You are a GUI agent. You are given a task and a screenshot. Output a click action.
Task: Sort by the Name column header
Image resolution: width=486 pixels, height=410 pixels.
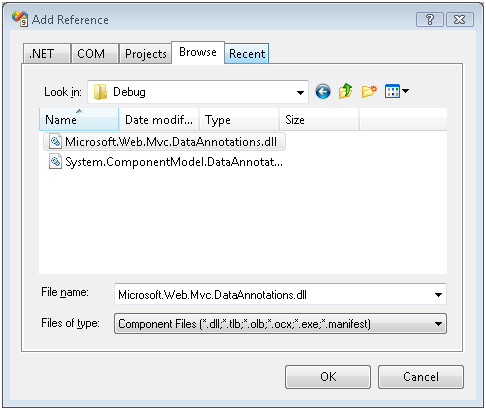[x=79, y=119]
